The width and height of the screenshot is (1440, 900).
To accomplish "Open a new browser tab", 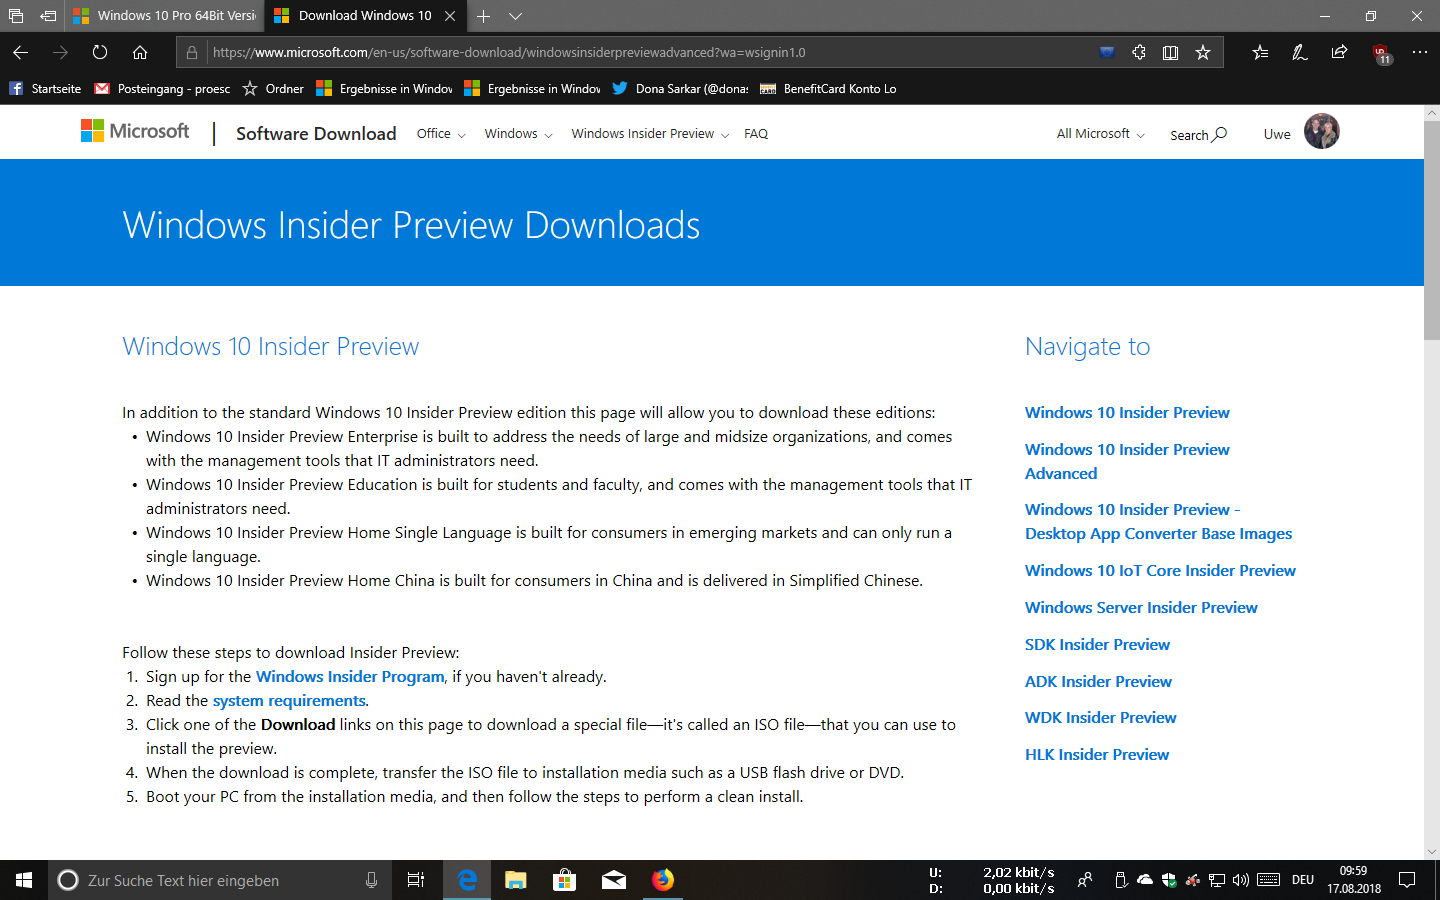I will [483, 16].
